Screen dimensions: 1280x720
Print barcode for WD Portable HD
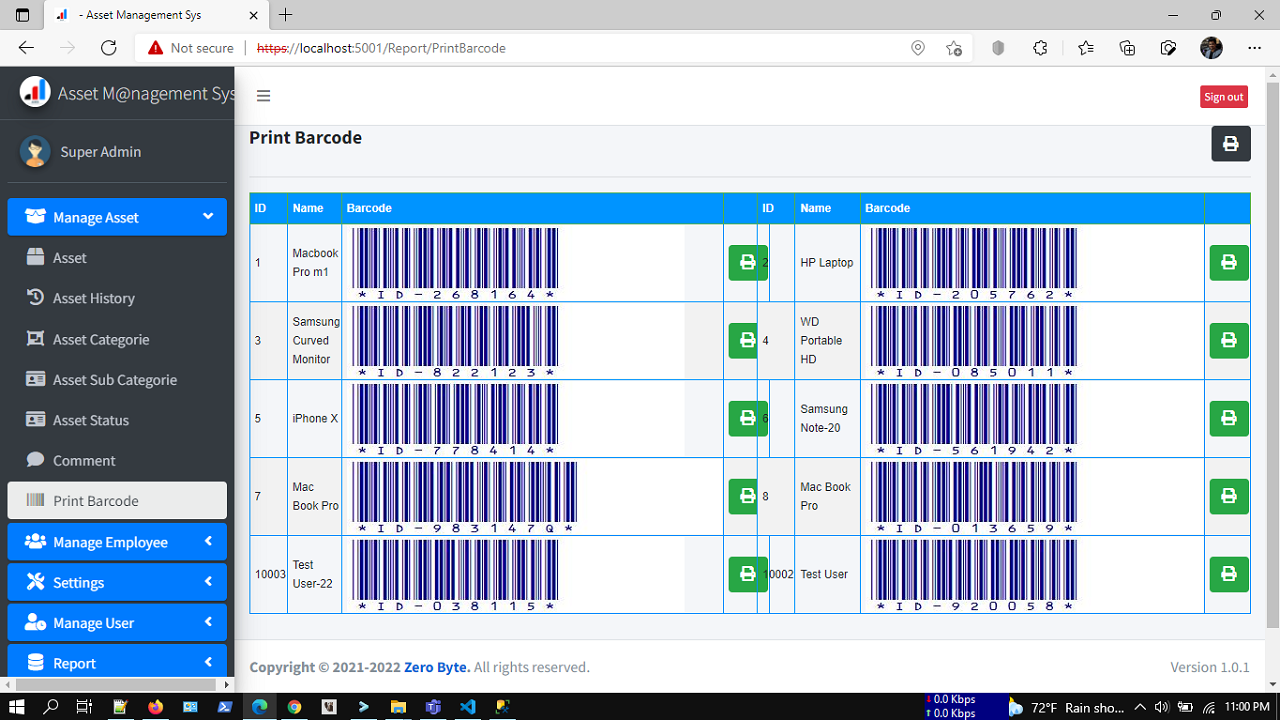1229,340
